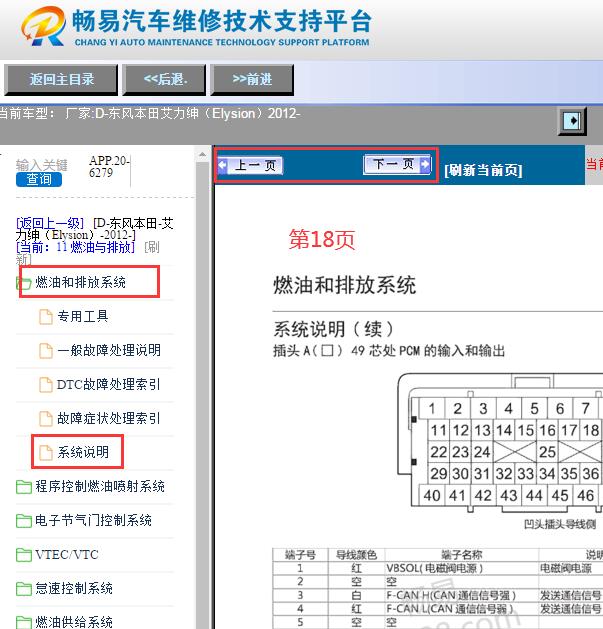
Task: Click the 第18页 page heading
Action: click(322, 239)
